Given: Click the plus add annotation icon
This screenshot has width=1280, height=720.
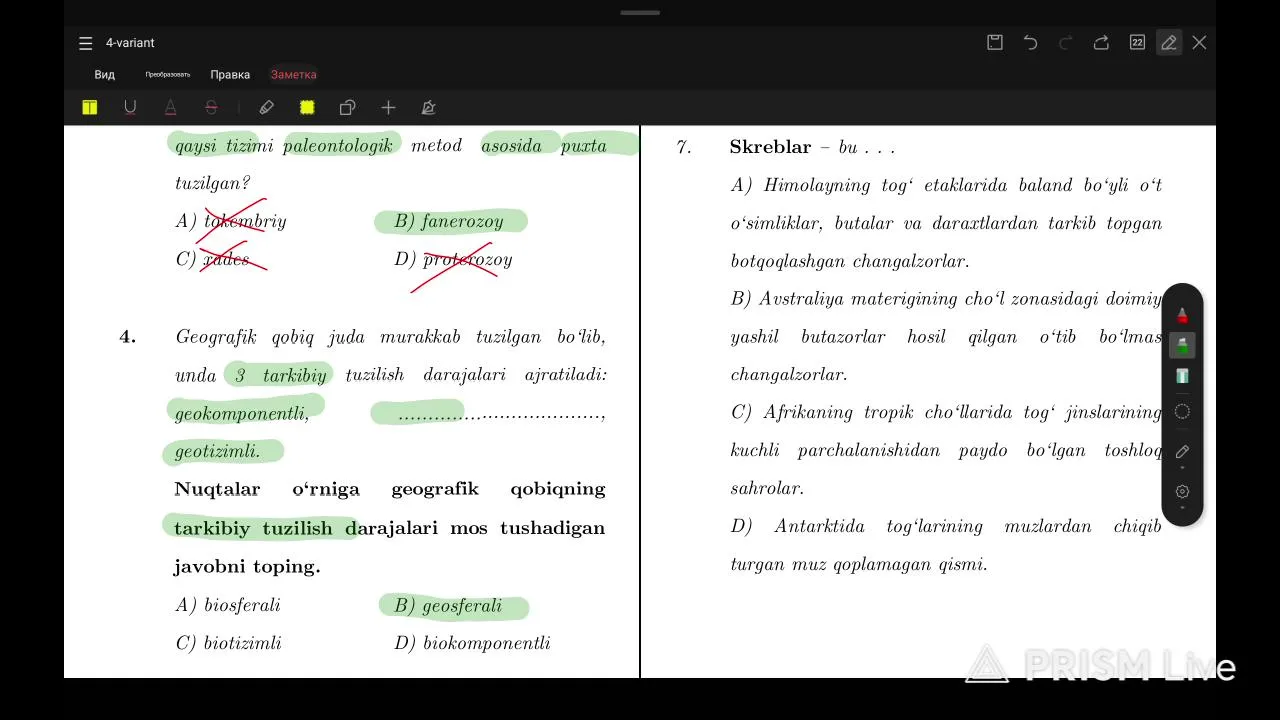Looking at the screenshot, I should click(388, 108).
